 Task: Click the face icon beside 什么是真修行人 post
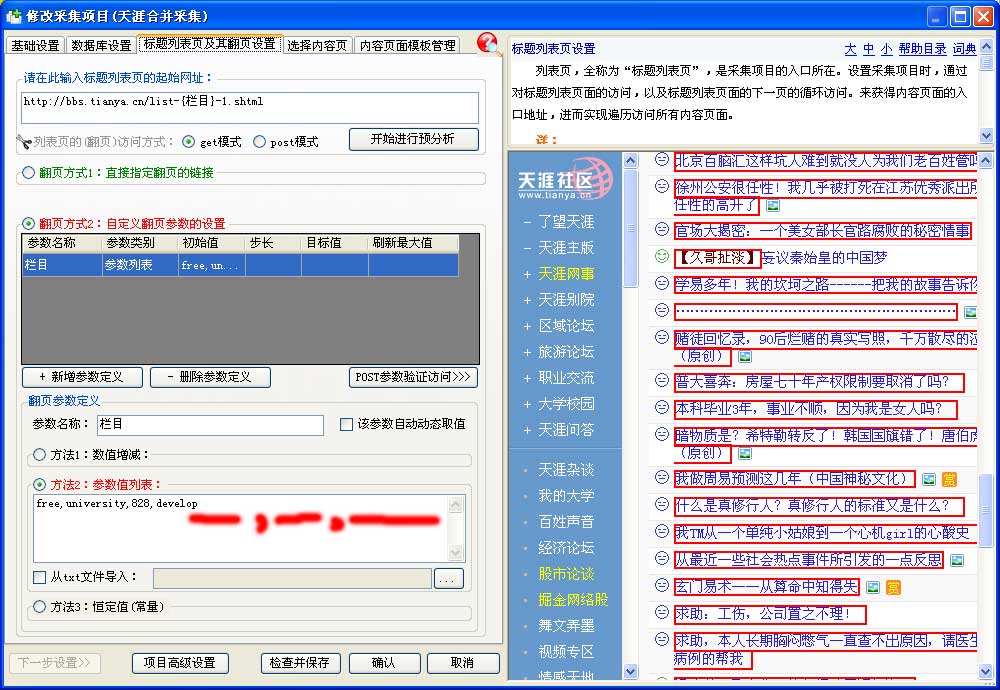[x=662, y=505]
